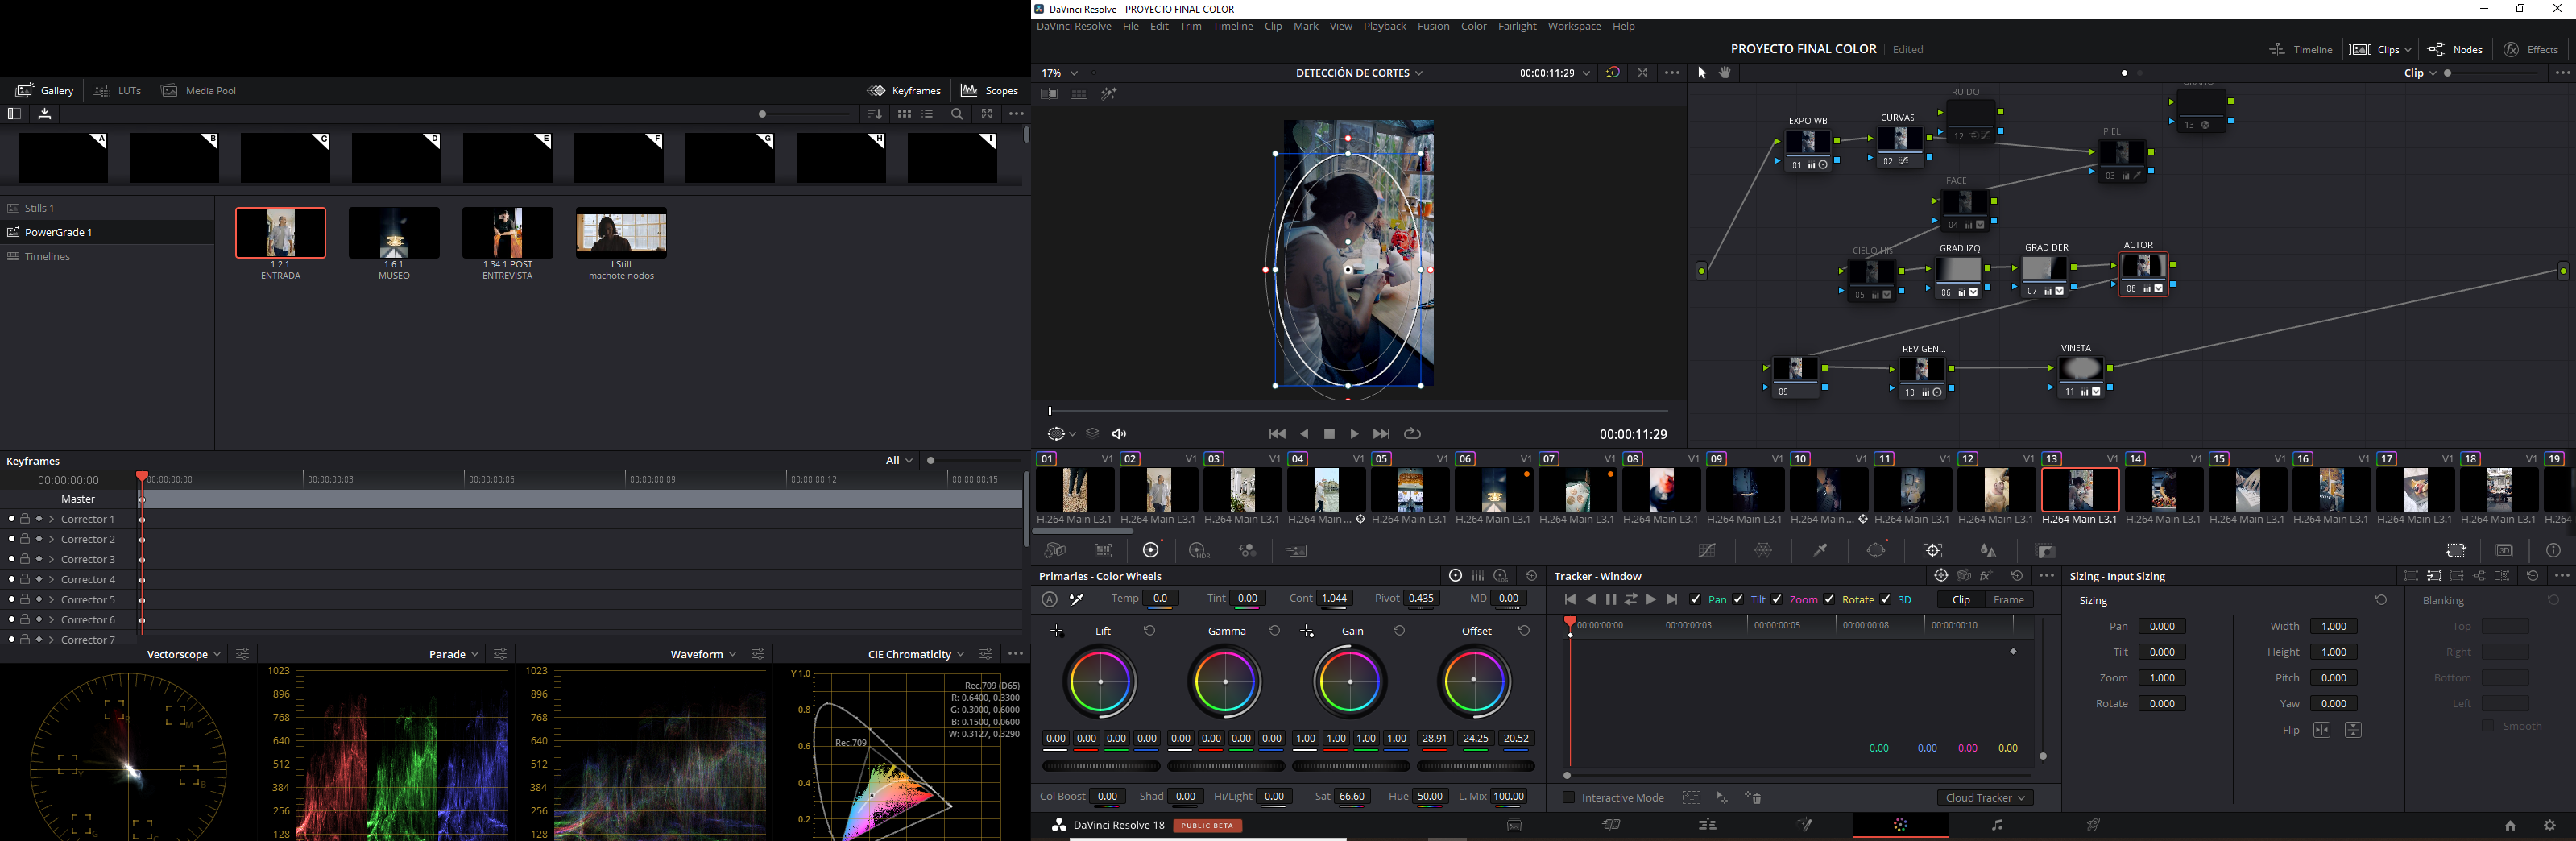Open the Fusion menu

tap(1432, 27)
